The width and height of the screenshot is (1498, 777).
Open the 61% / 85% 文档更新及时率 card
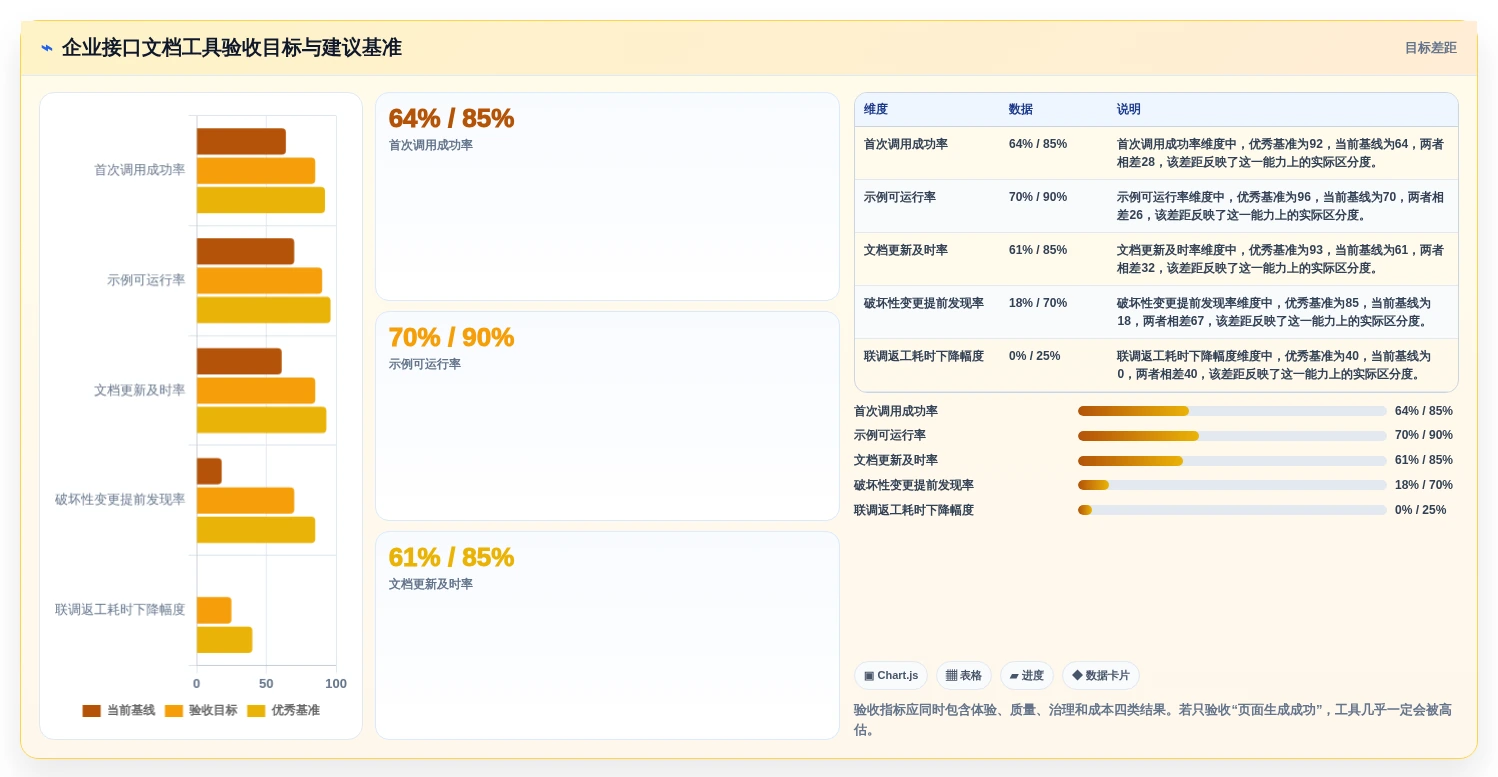point(607,635)
